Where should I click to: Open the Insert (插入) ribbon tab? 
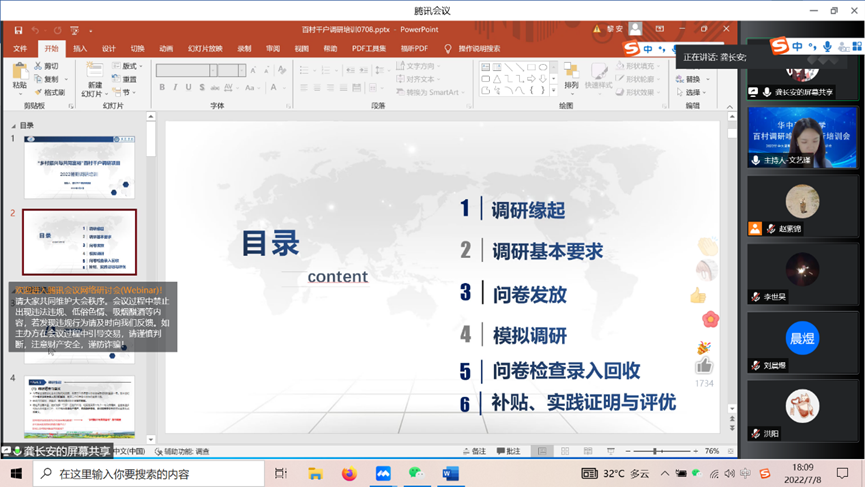[x=80, y=48]
